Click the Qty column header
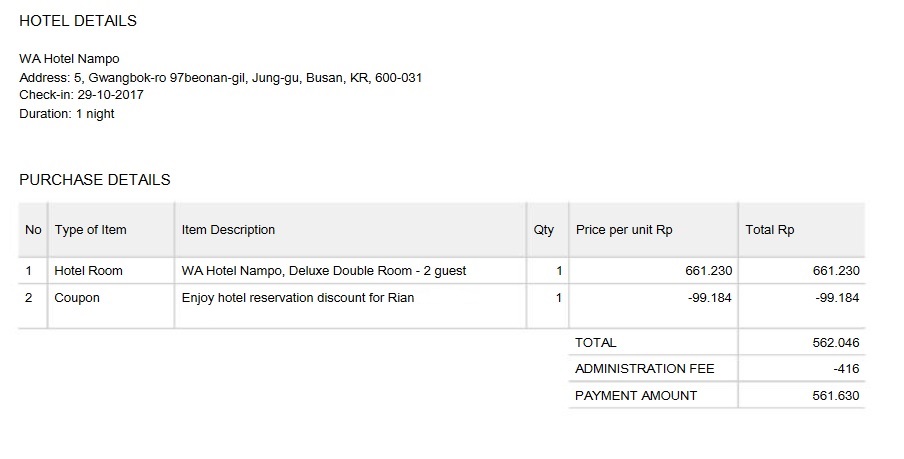 coord(544,230)
